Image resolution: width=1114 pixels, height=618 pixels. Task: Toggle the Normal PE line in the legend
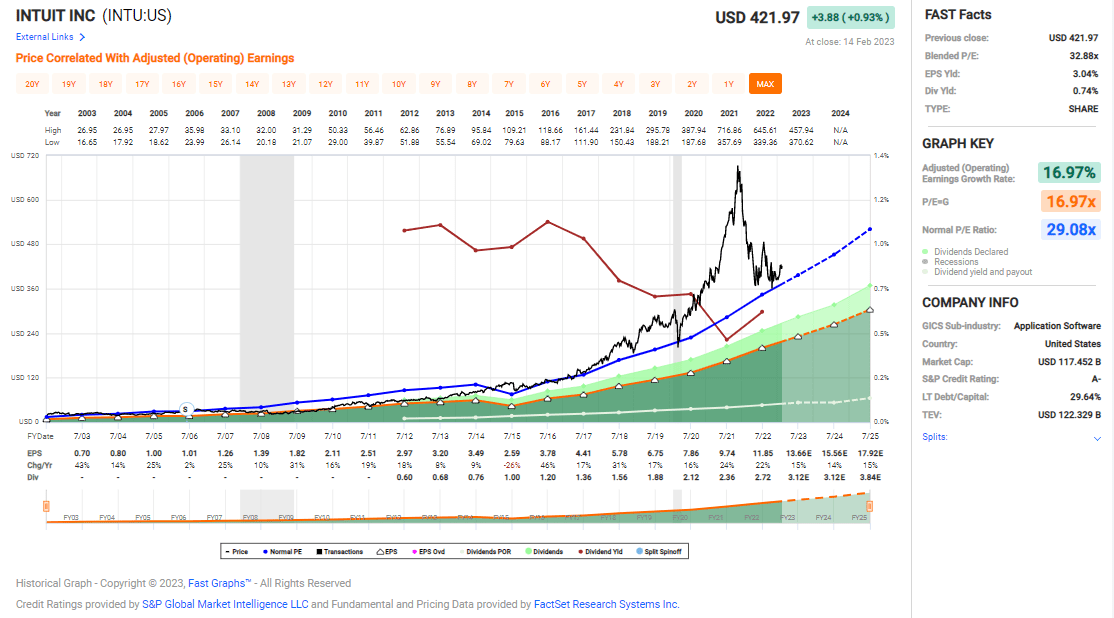click(285, 551)
